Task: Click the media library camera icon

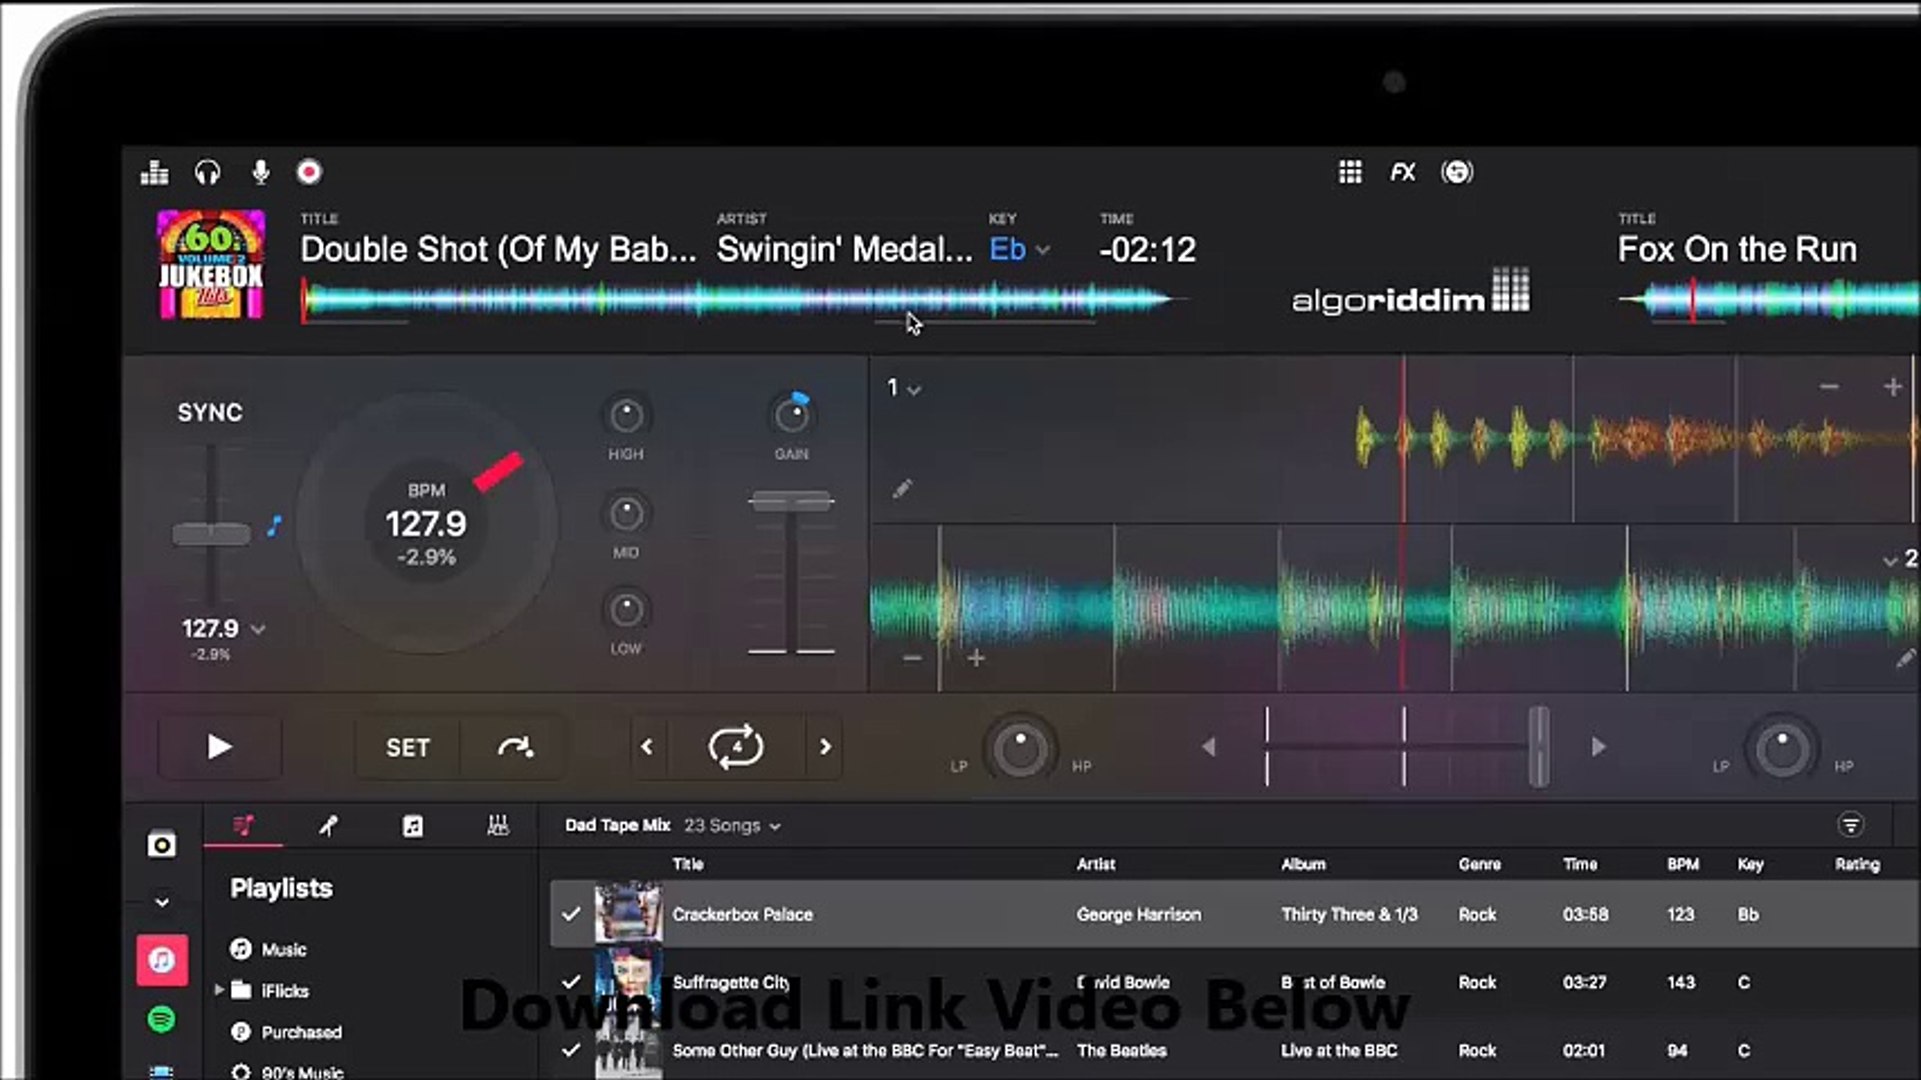Action: pyautogui.click(x=161, y=845)
